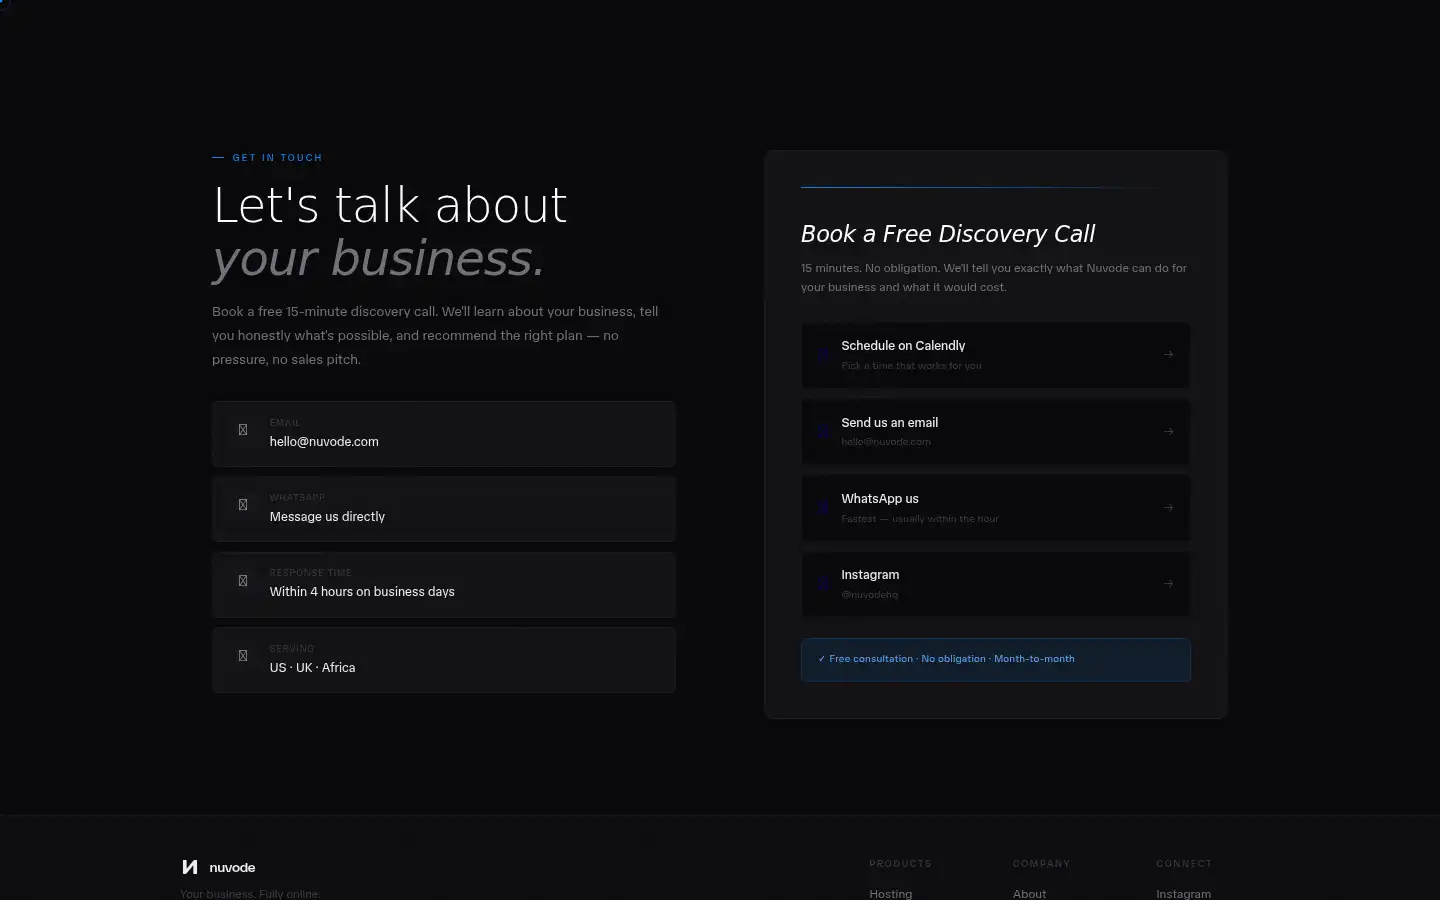Click the arrow on Schedule on Calendly row

tap(1168, 354)
